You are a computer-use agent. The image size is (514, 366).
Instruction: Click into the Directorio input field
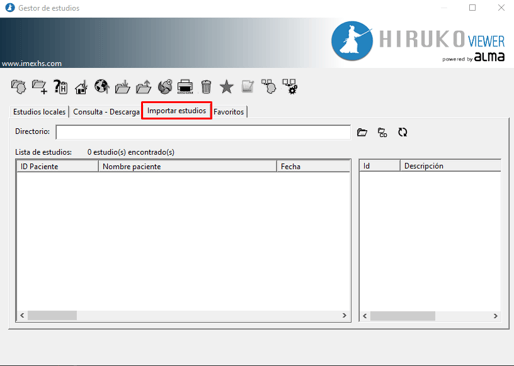[x=203, y=132]
